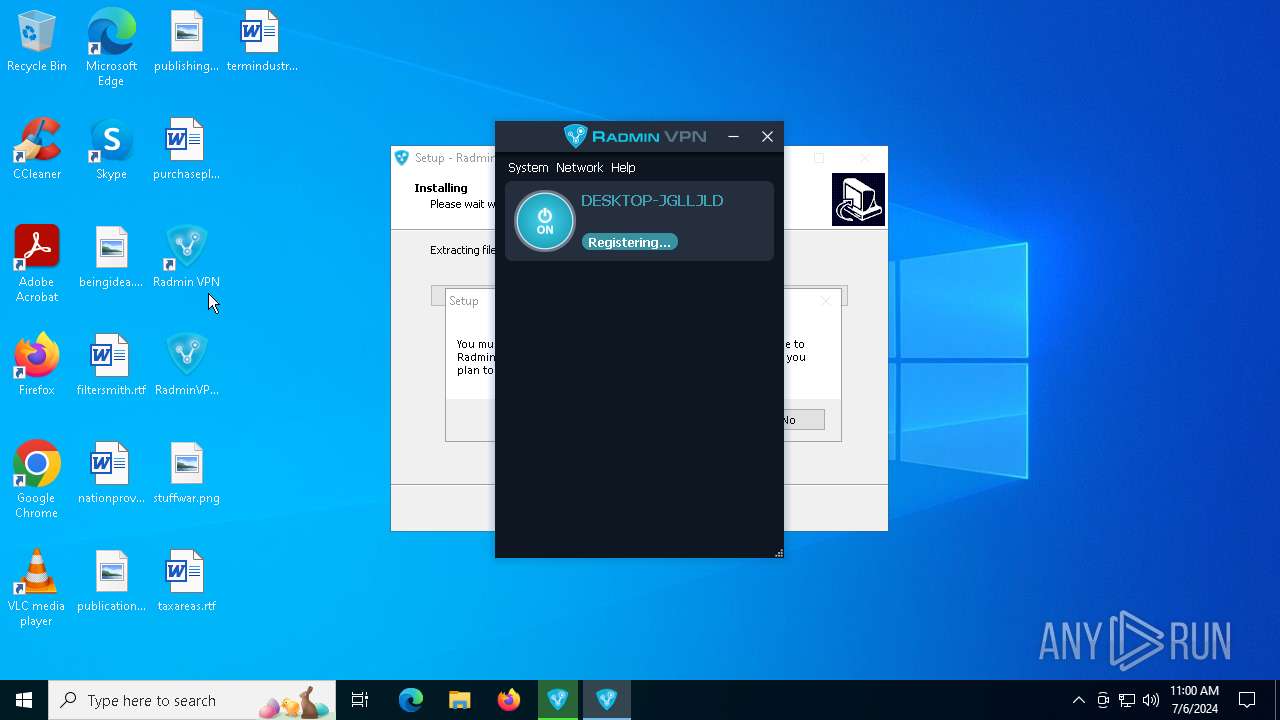Close the Radmin VPN window
The height and width of the screenshot is (720, 1280).
[767, 137]
